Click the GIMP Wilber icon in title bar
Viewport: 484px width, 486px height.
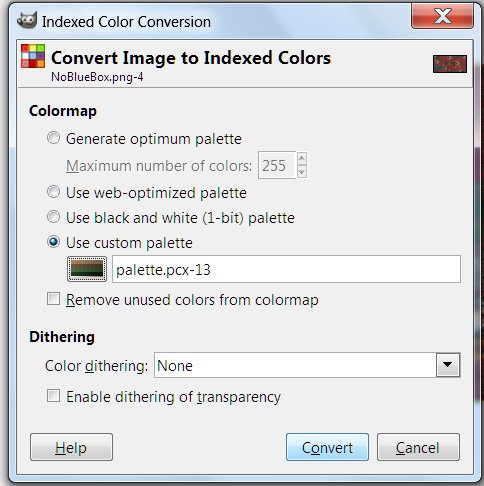(x=27, y=20)
